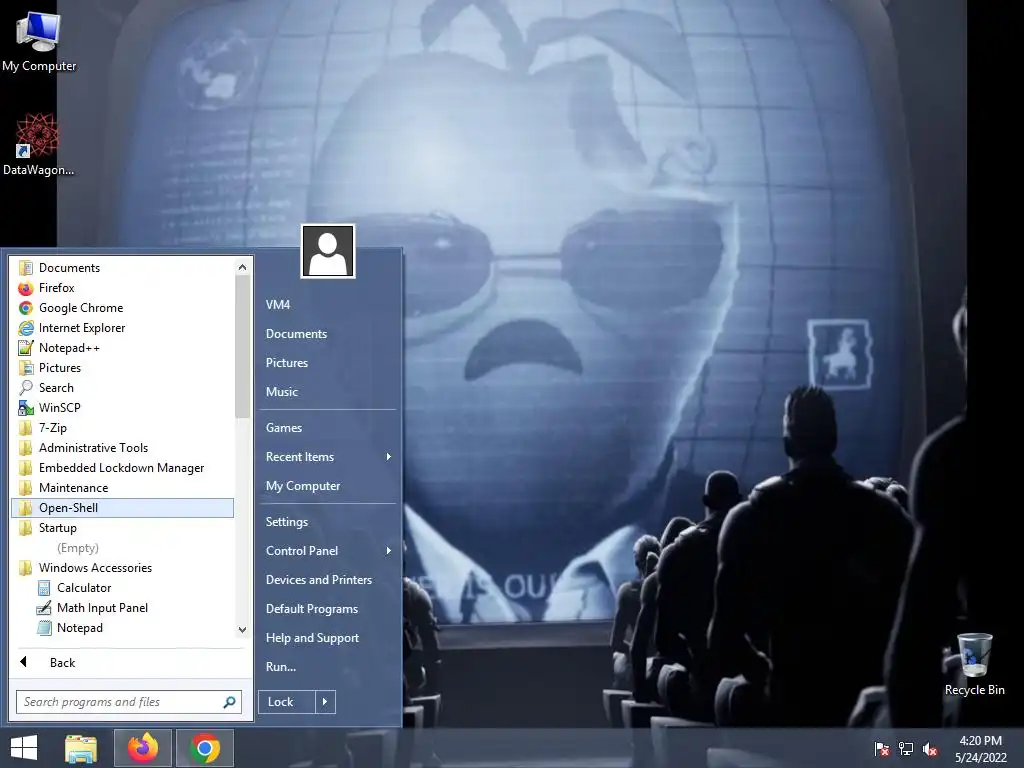Open Settings from start menu
Viewport: 1024px width, 768px height.
[x=328, y=522]
